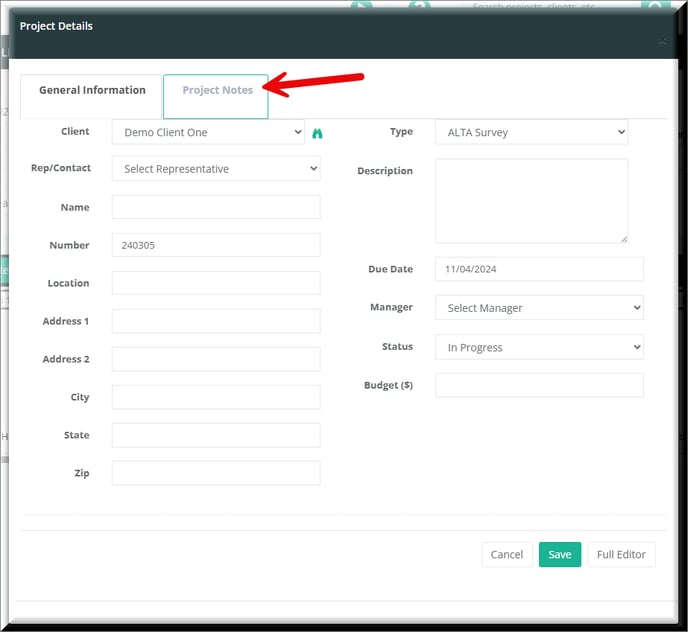
Task: Select the General Information tab
Action: 92,91
